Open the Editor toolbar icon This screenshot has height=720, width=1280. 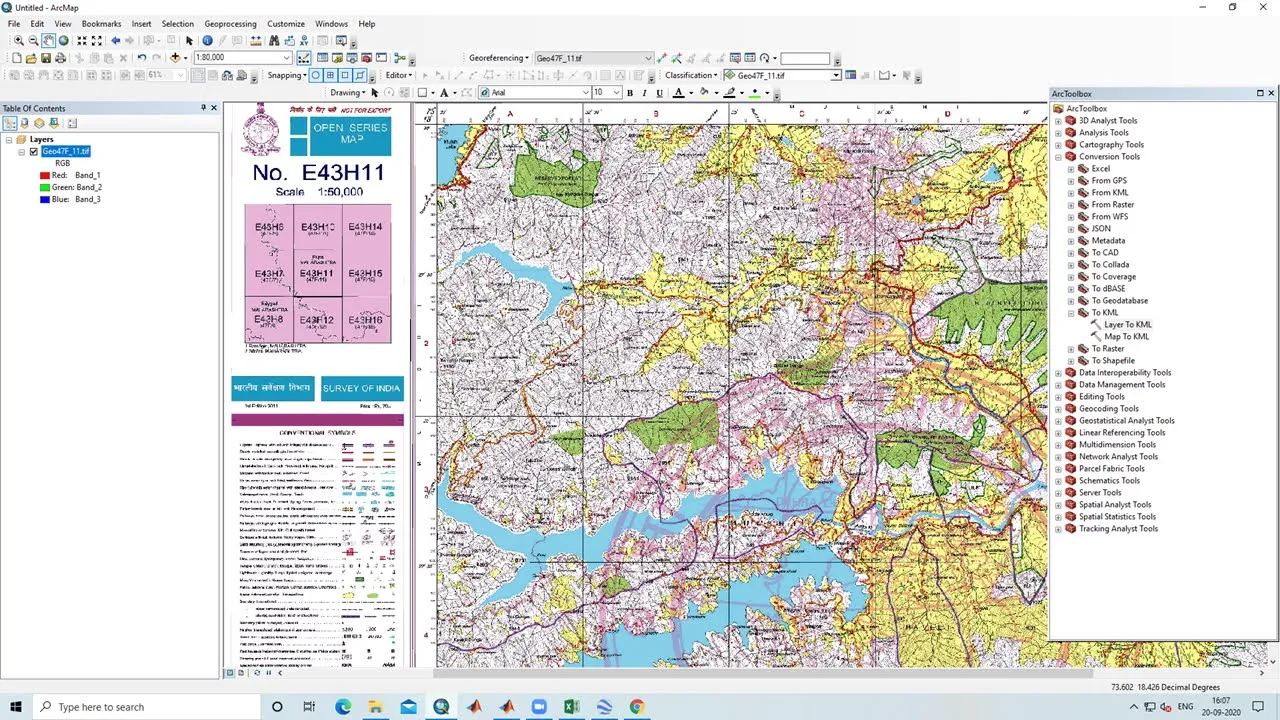[304, 58]
